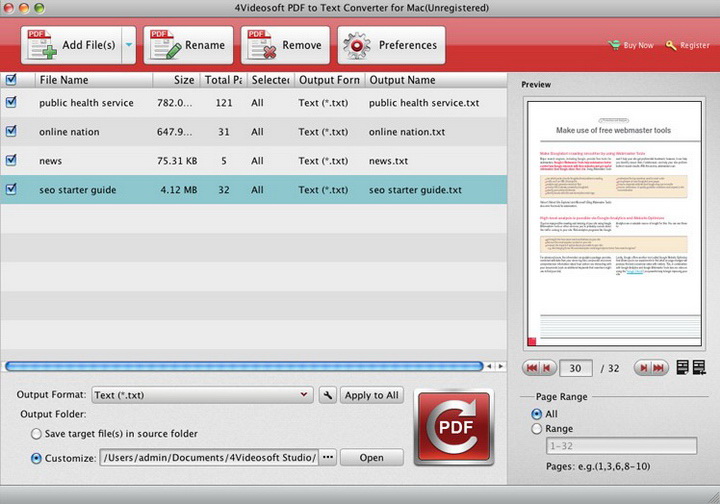Viewport: 720px width, 504px height.
Task: Click the Output Format column header
Action: (329, 80)
